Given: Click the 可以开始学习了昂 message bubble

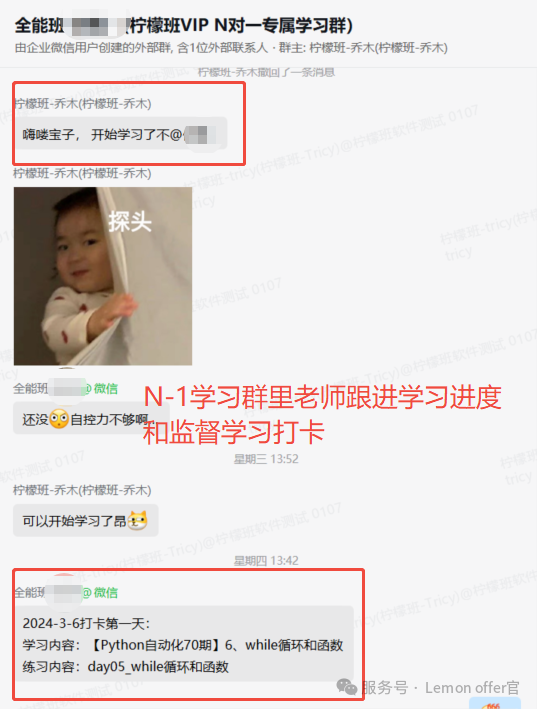Looking at the screenshot, I should [x=86, y=520].
